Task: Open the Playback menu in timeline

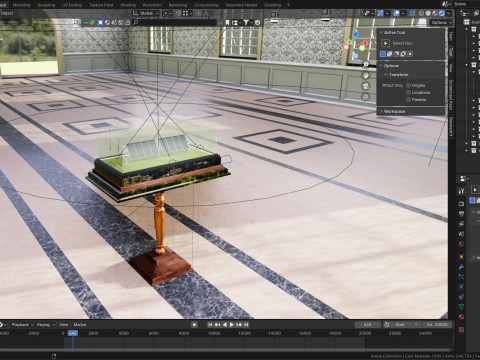Action: (23, 325)
